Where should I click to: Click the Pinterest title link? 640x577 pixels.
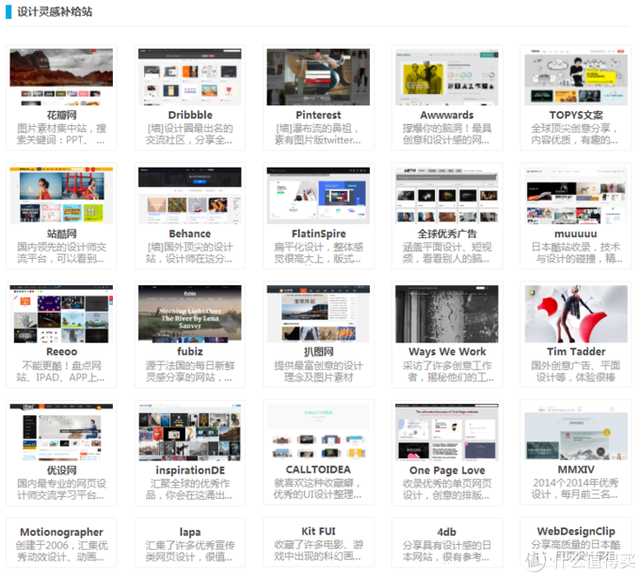[318, 115]
